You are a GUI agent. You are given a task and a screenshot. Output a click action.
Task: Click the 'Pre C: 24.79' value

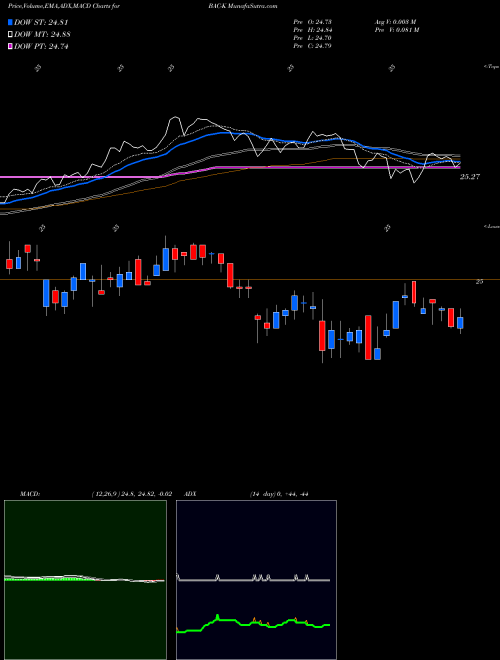[x=312, y=46]
